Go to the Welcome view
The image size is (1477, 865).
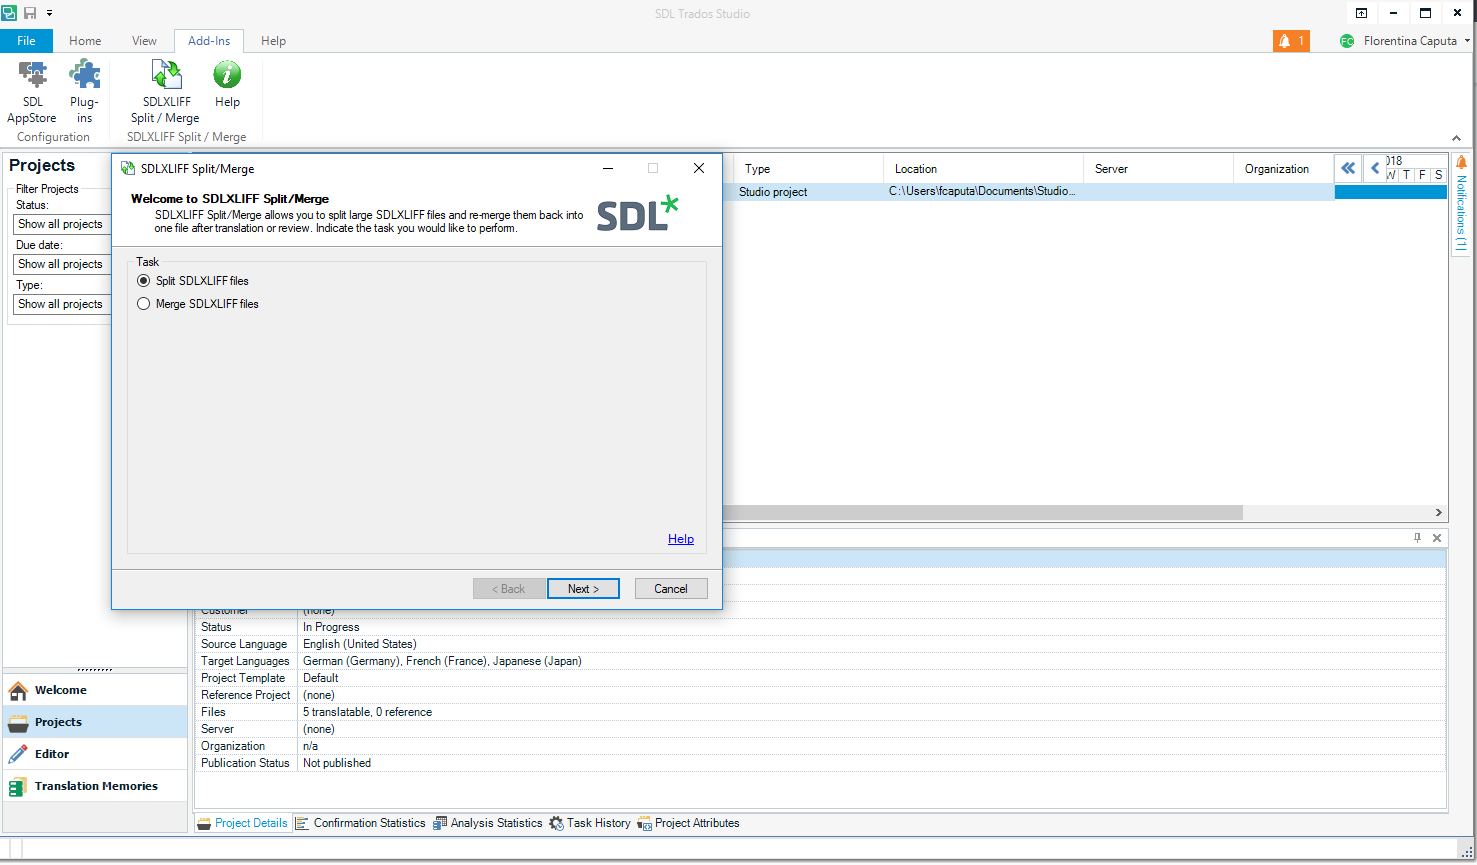tap(95, 690)
